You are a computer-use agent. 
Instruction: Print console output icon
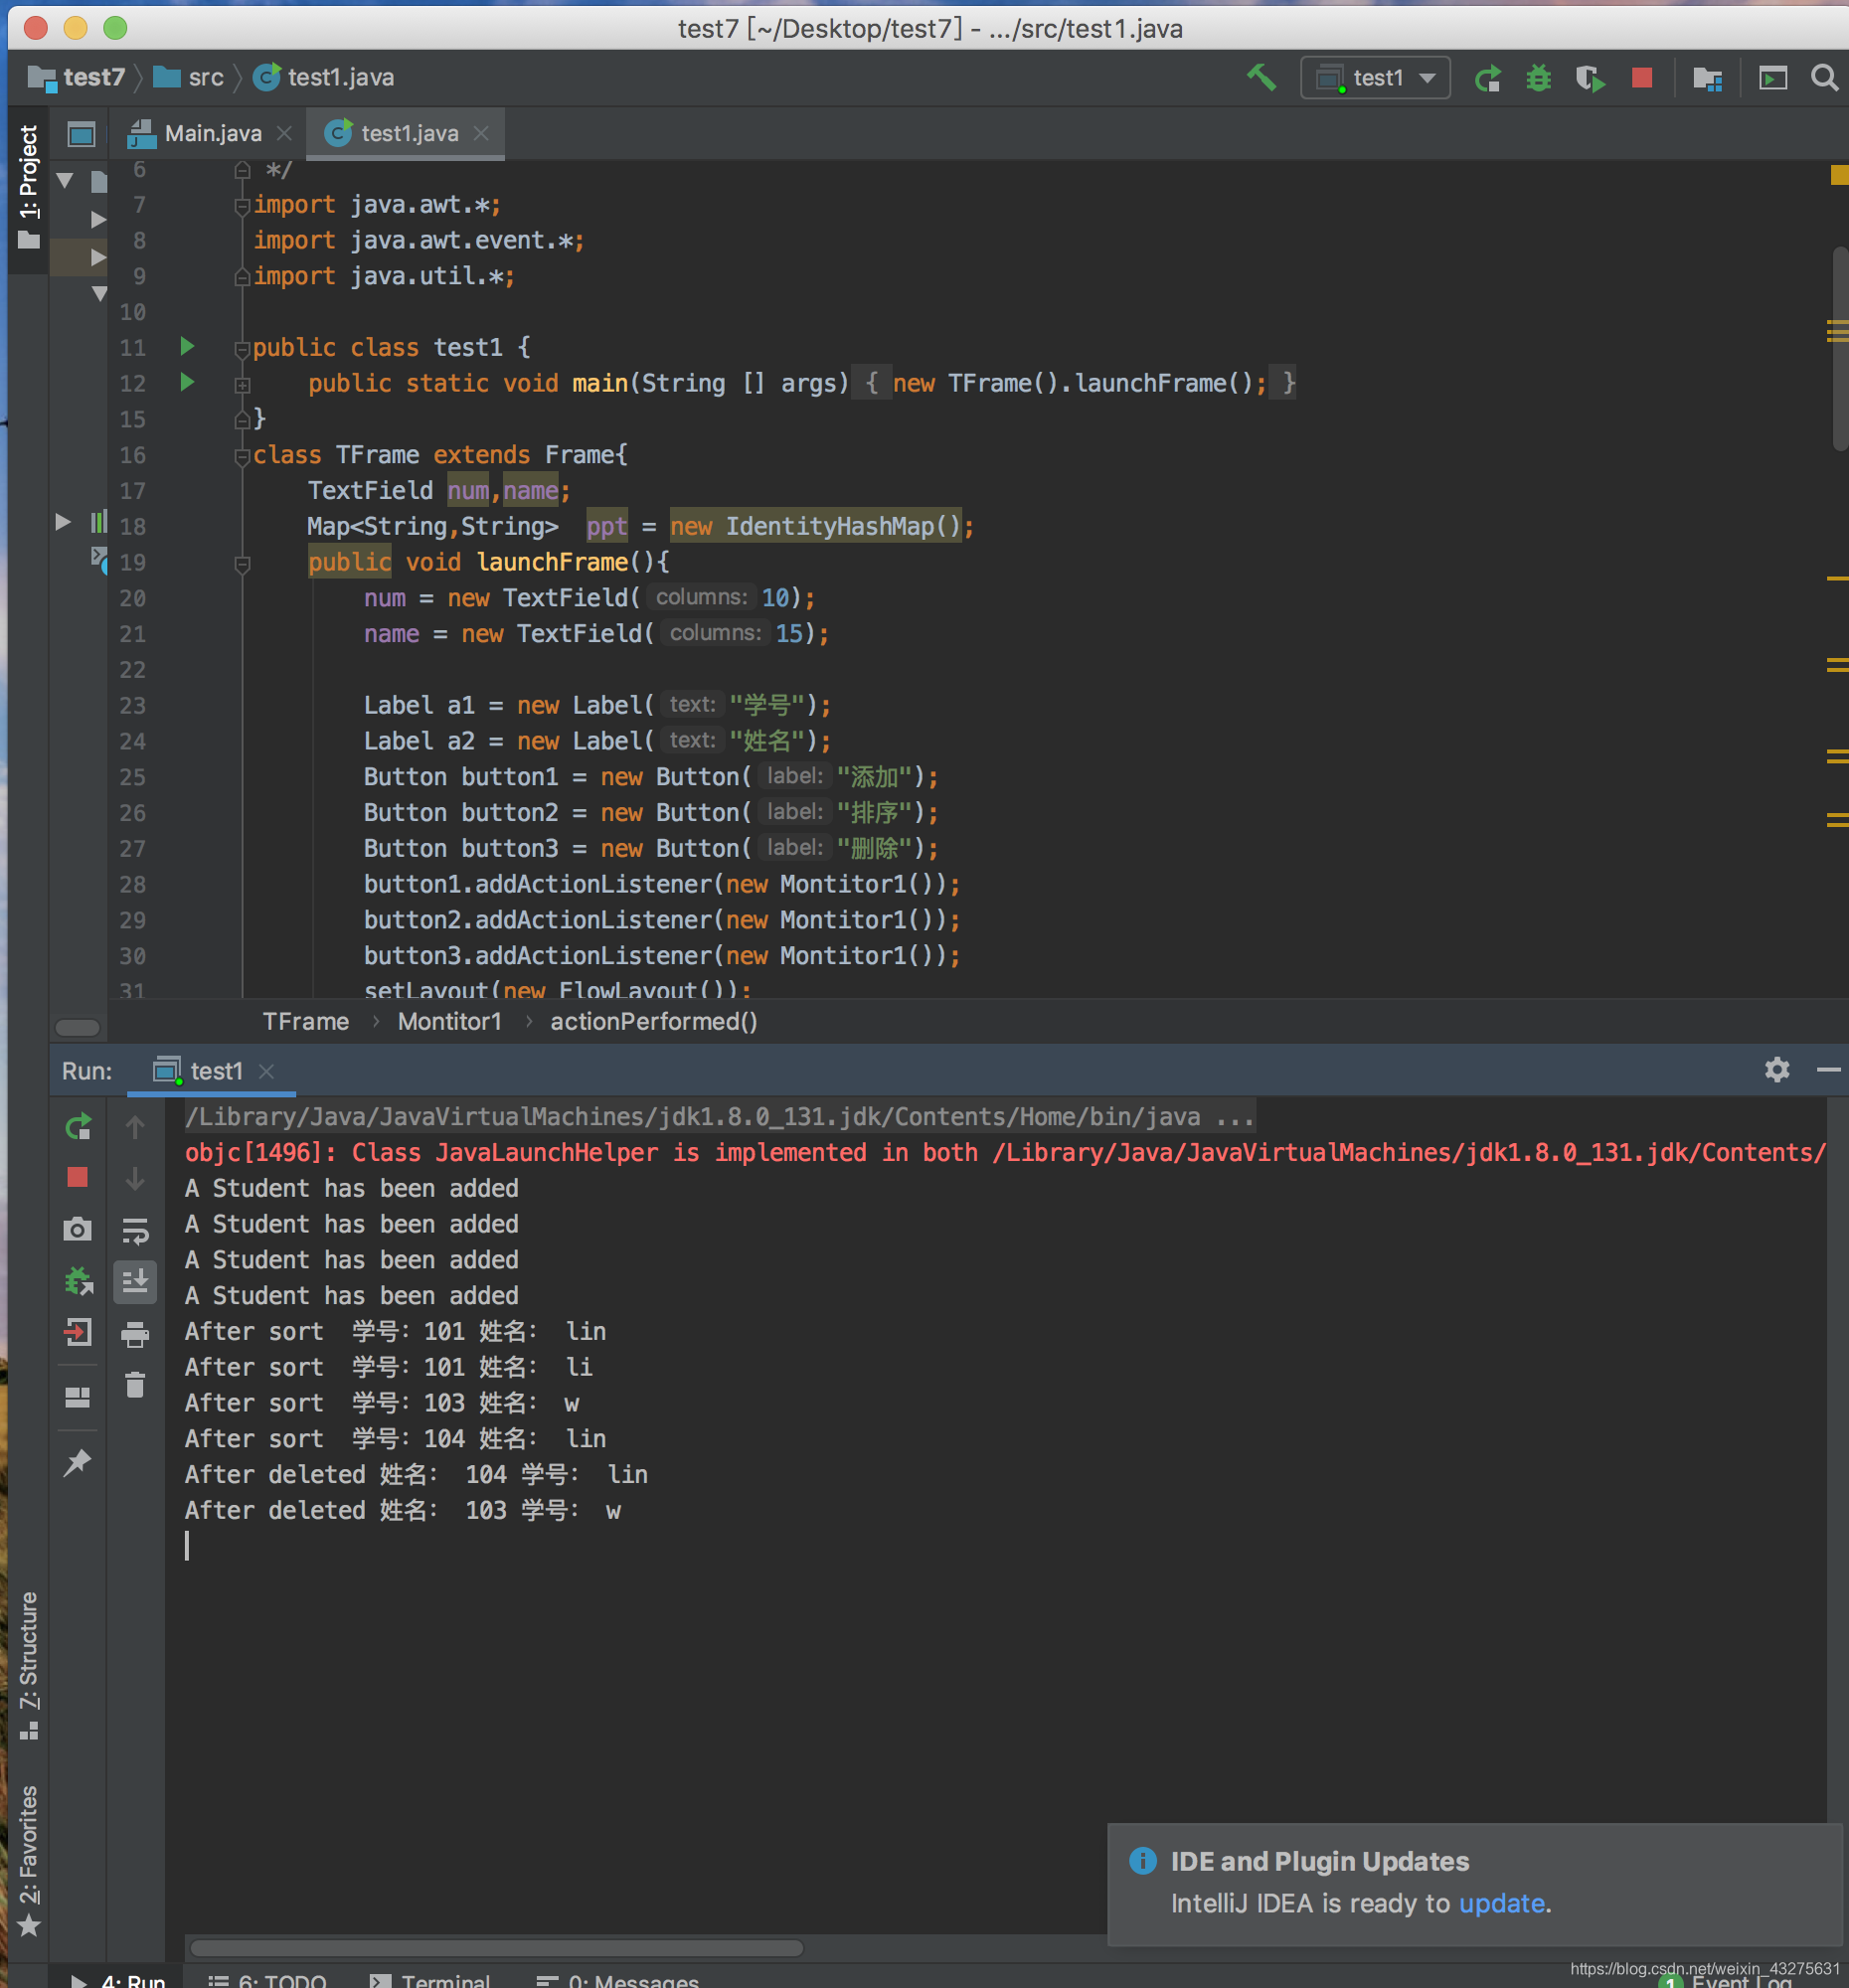coord(135,1333)
